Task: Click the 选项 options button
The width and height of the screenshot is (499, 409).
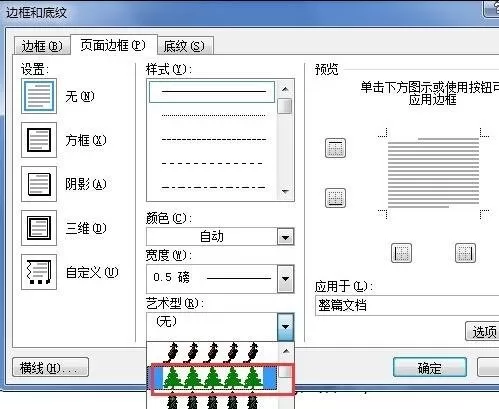Action: coord(482,331)
